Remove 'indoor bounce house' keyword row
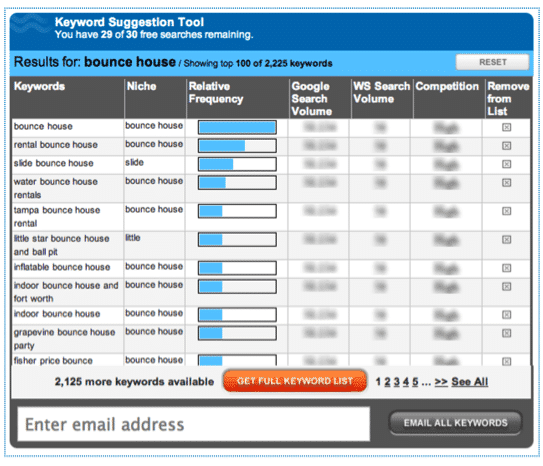The width and height of the screenshot is (543, 466). [x=506, y=315]
